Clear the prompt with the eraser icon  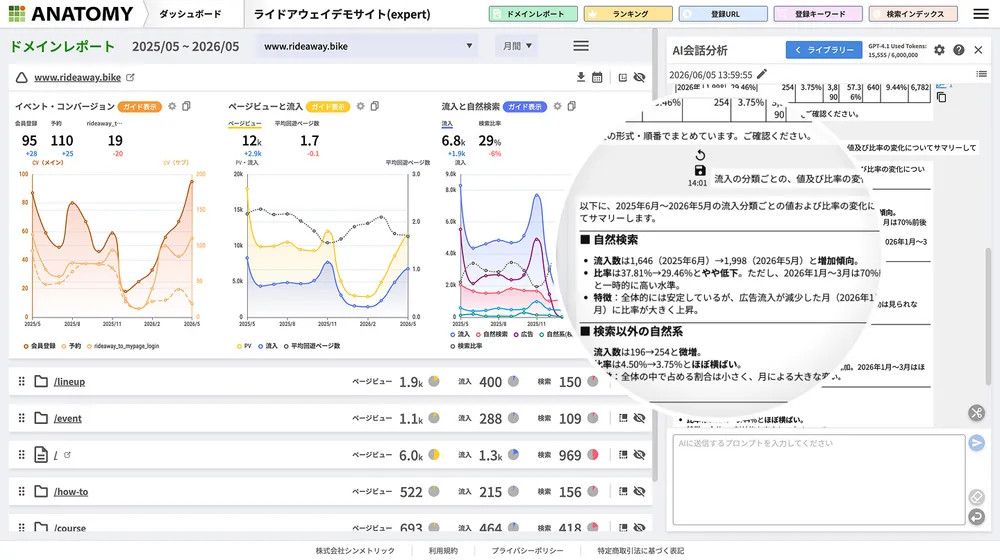click(976, 497)
